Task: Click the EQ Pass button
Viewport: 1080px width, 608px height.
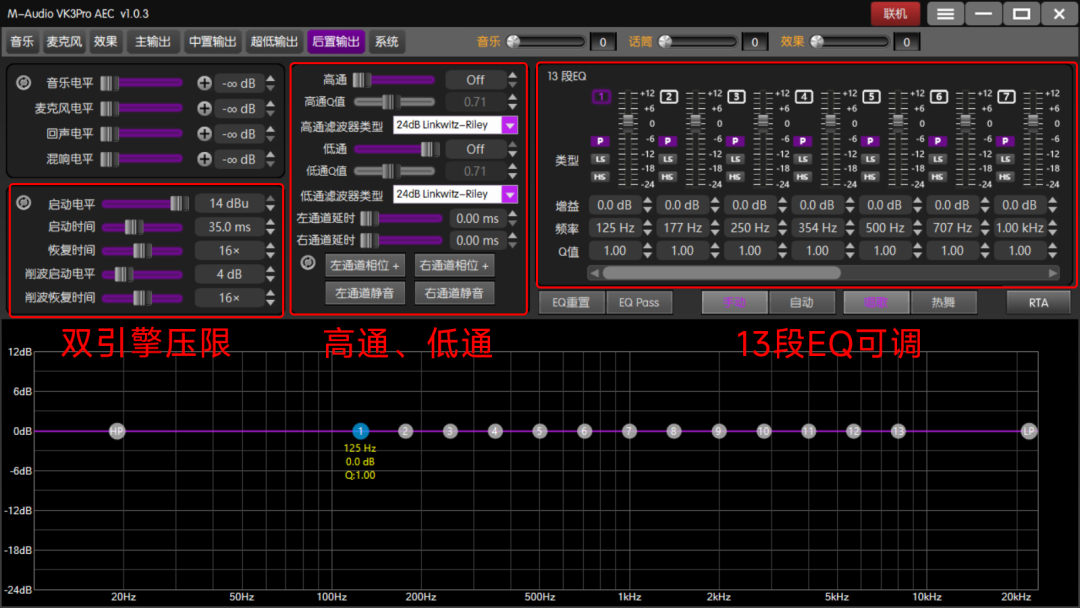Action: [639, 302]
